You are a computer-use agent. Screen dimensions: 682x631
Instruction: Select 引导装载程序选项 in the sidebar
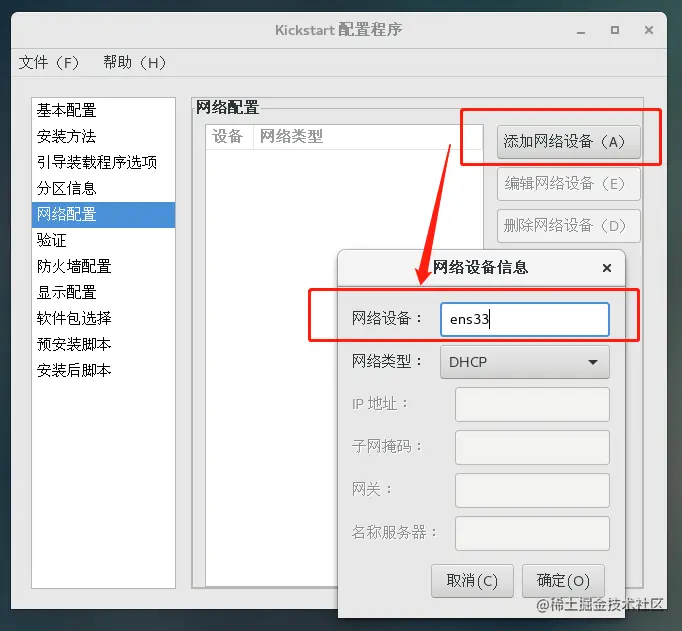(104, 163)
